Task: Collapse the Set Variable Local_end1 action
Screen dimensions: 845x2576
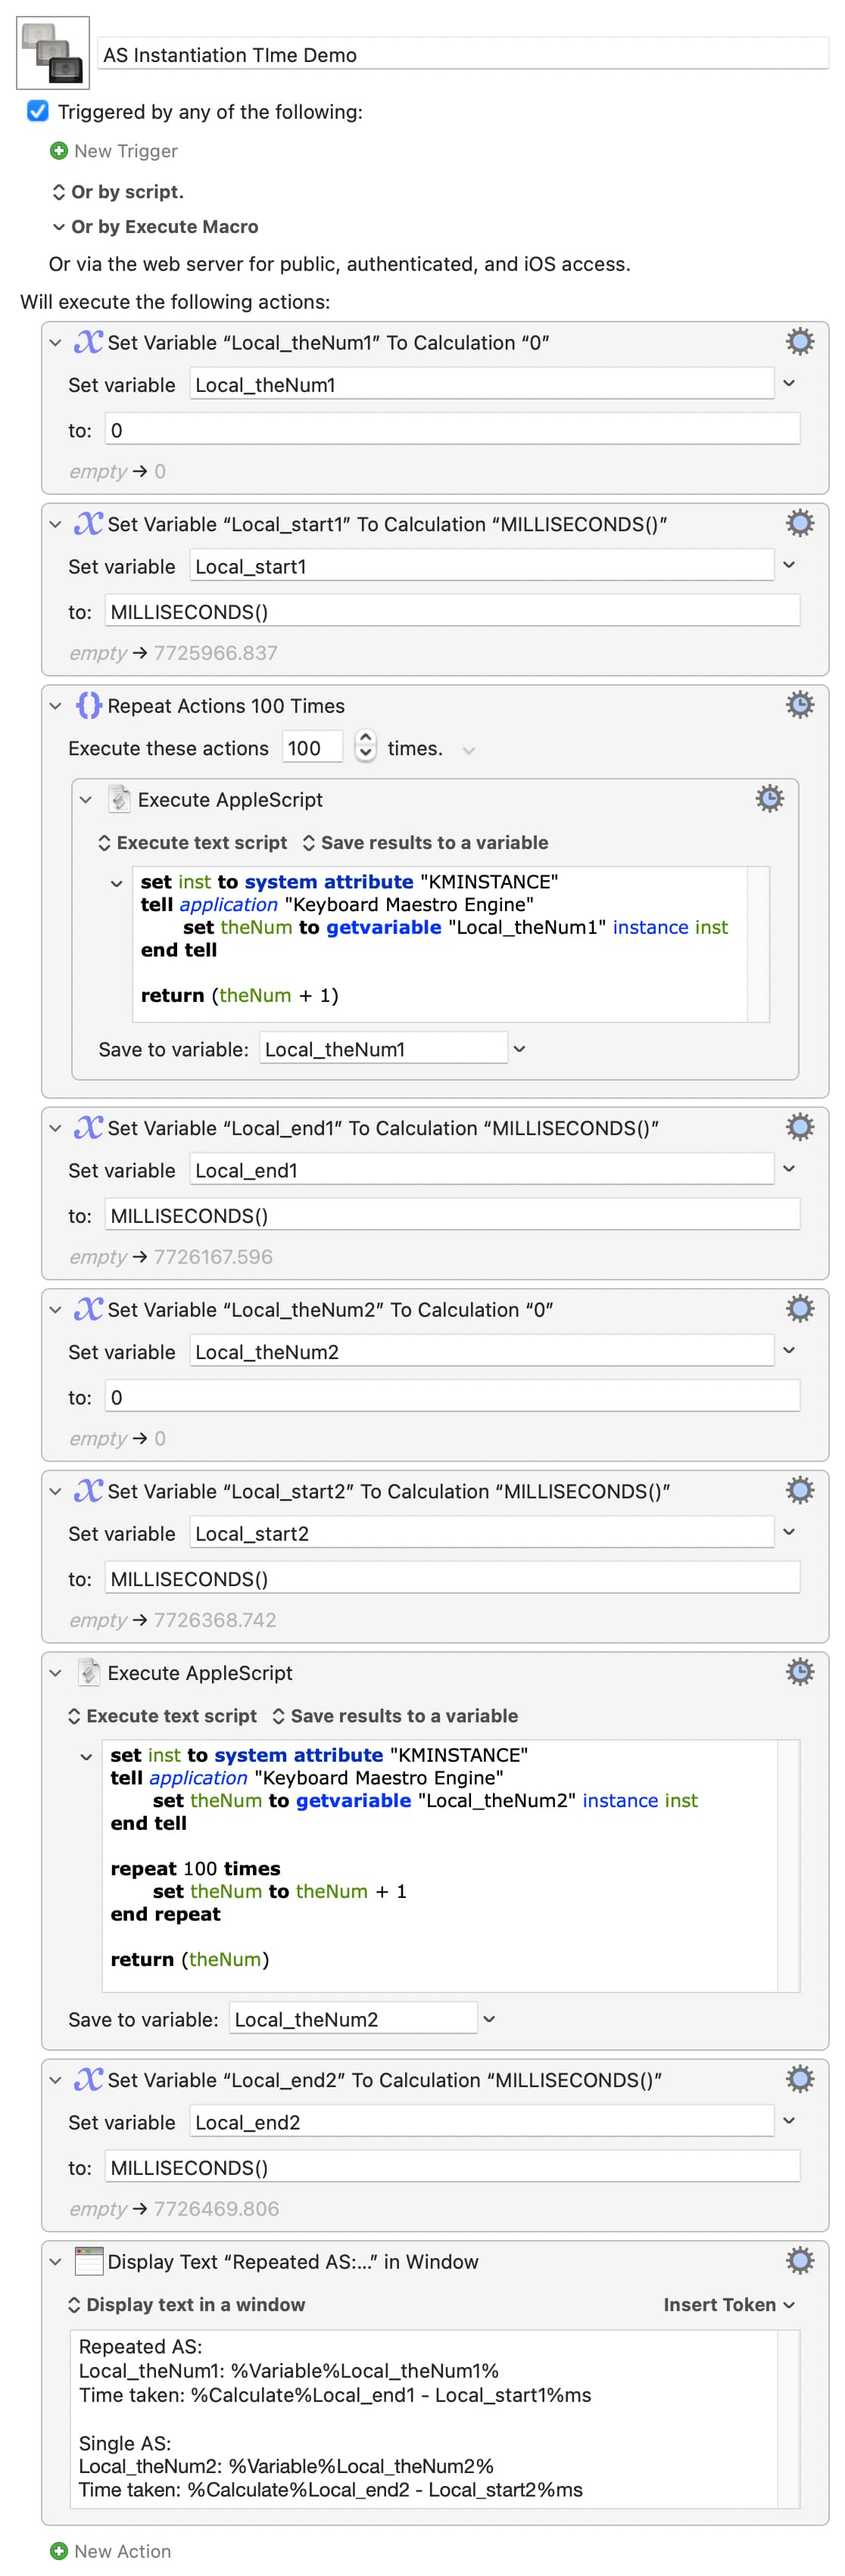Action: point(56,1128)
